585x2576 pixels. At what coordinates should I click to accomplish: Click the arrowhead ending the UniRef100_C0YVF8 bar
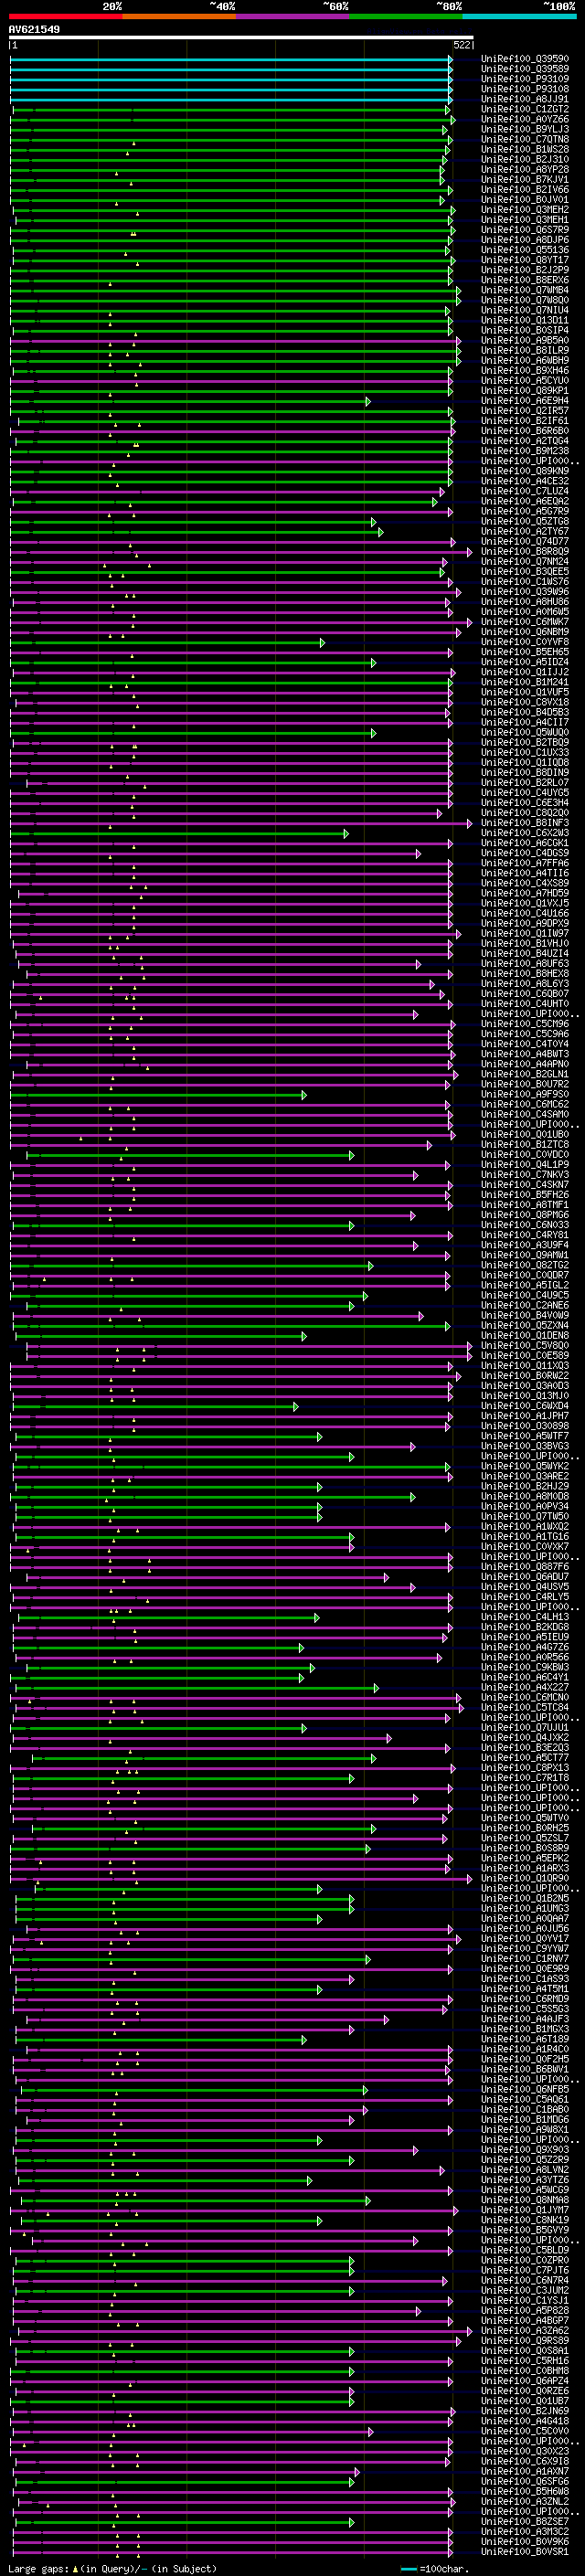pos(322,642)
